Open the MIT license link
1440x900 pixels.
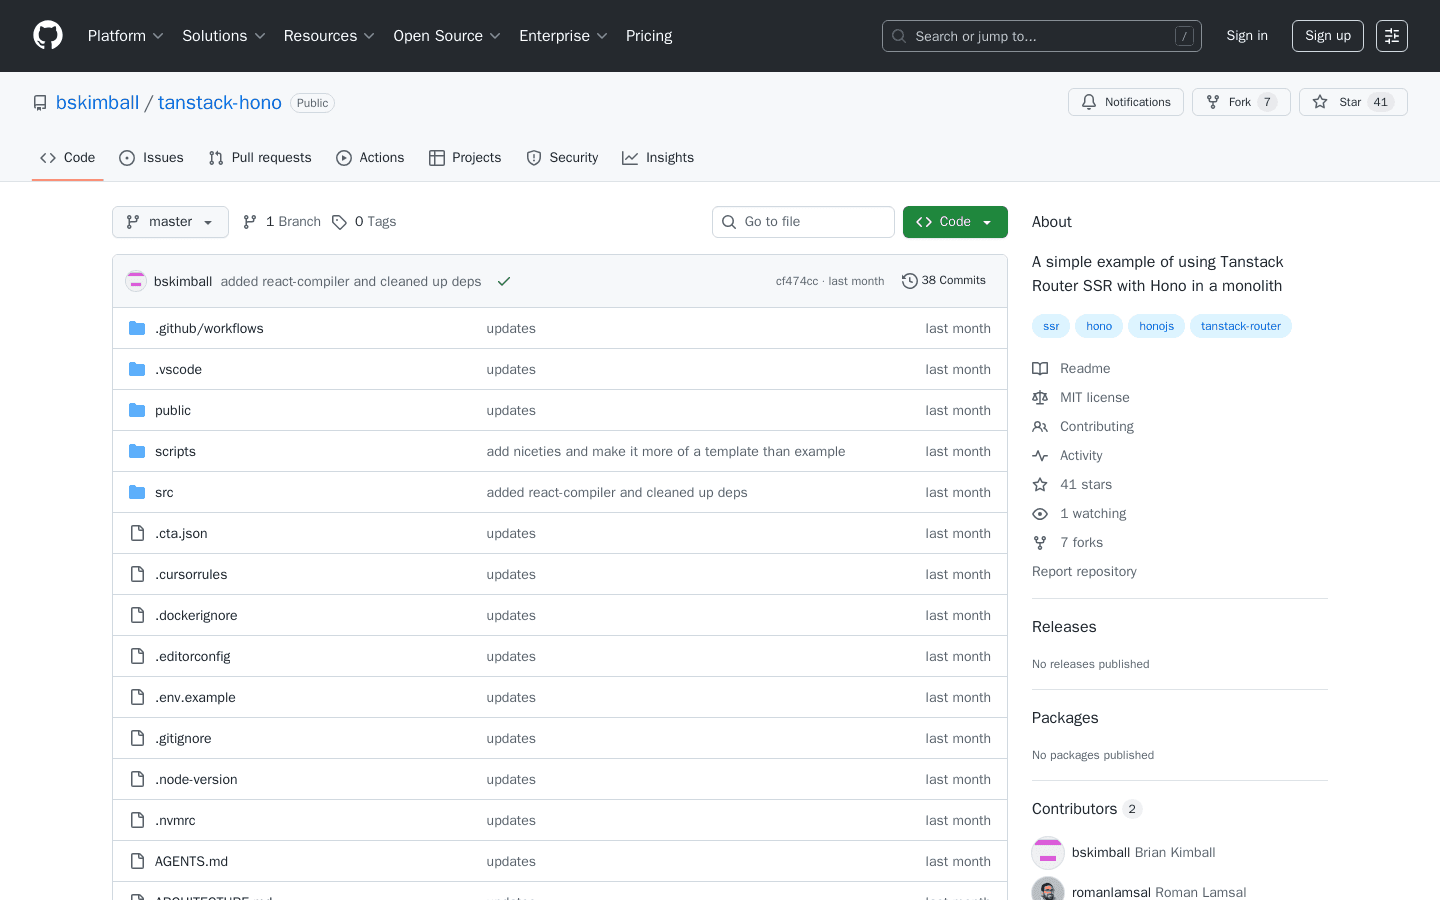click(x=1081, y=397)
